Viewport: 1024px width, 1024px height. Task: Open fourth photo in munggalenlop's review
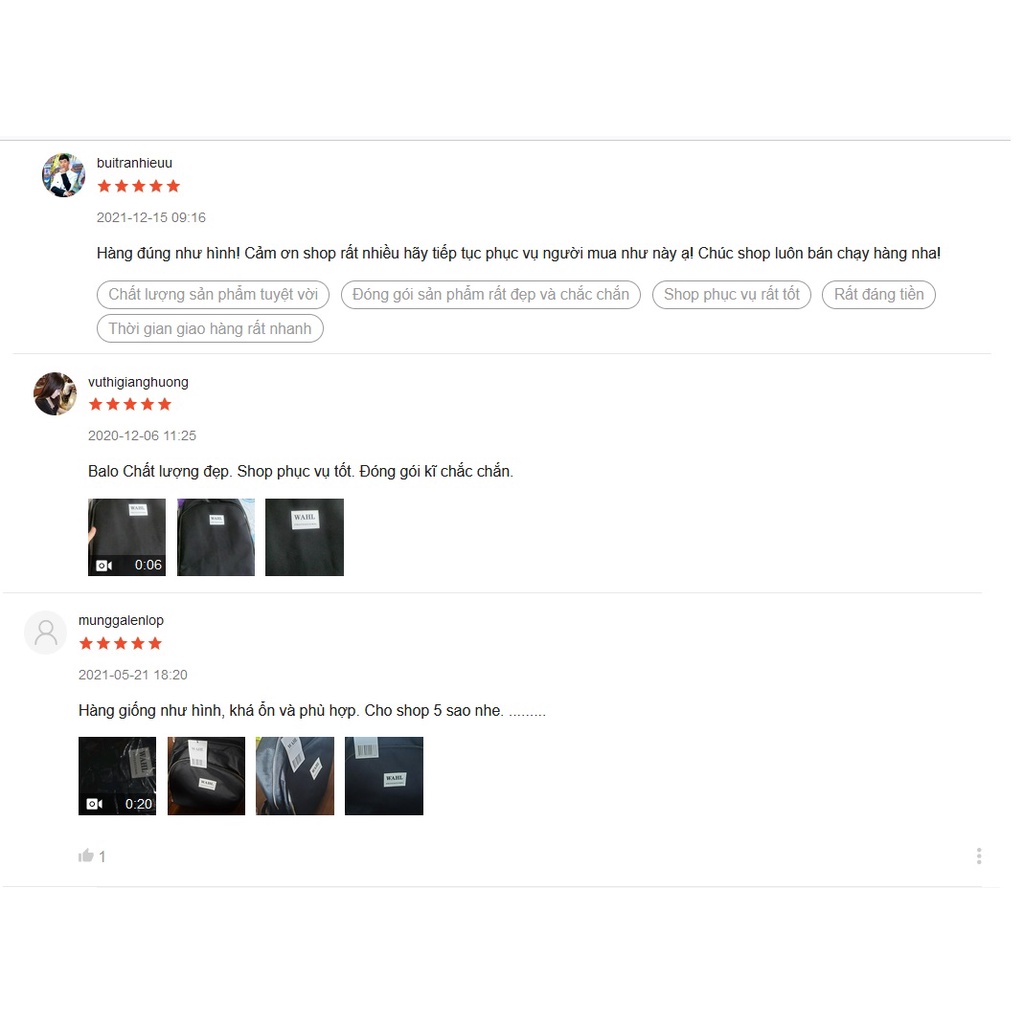(384, 776)
